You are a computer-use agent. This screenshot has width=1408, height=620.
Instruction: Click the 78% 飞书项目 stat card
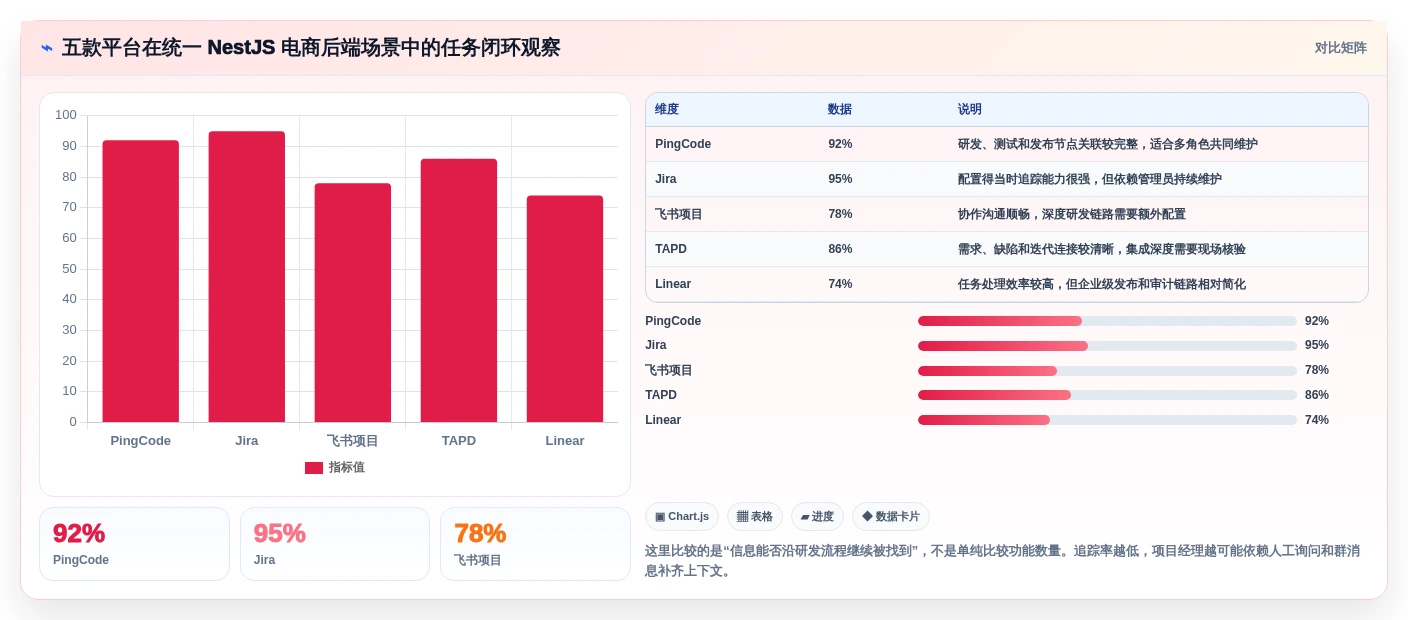(x=535, y=544)
